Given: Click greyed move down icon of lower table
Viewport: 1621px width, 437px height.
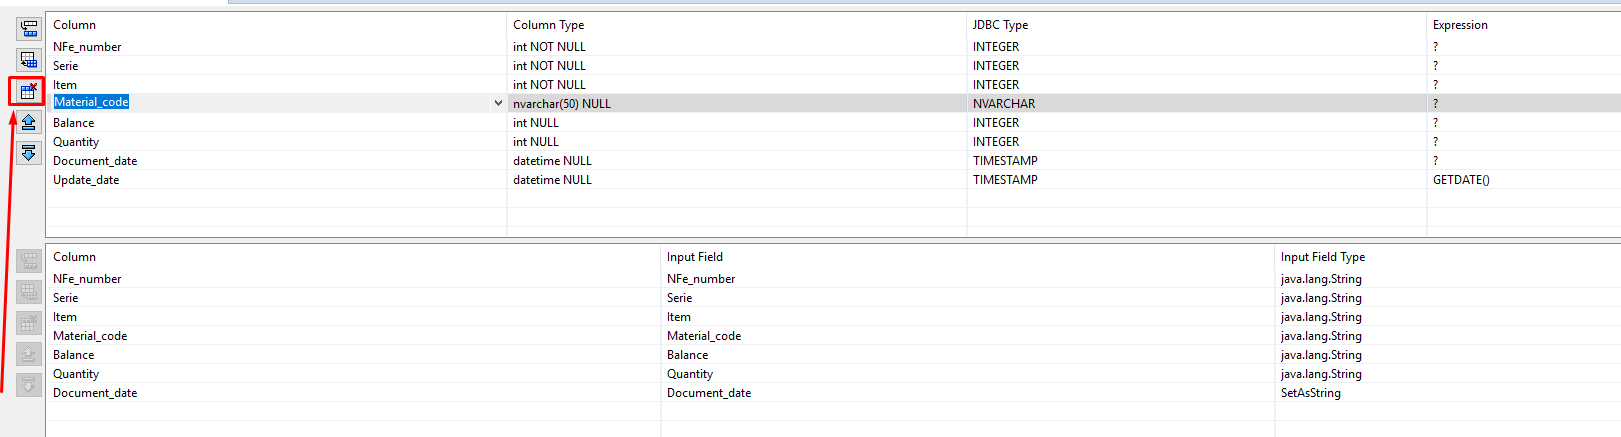Looking at the screenshot, I should (x=29, y=385).
